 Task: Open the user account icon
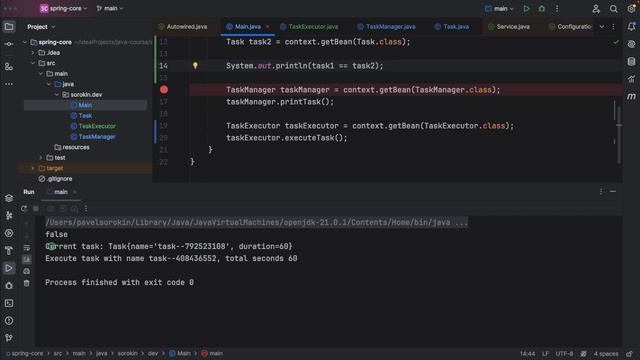pos(596,9)
